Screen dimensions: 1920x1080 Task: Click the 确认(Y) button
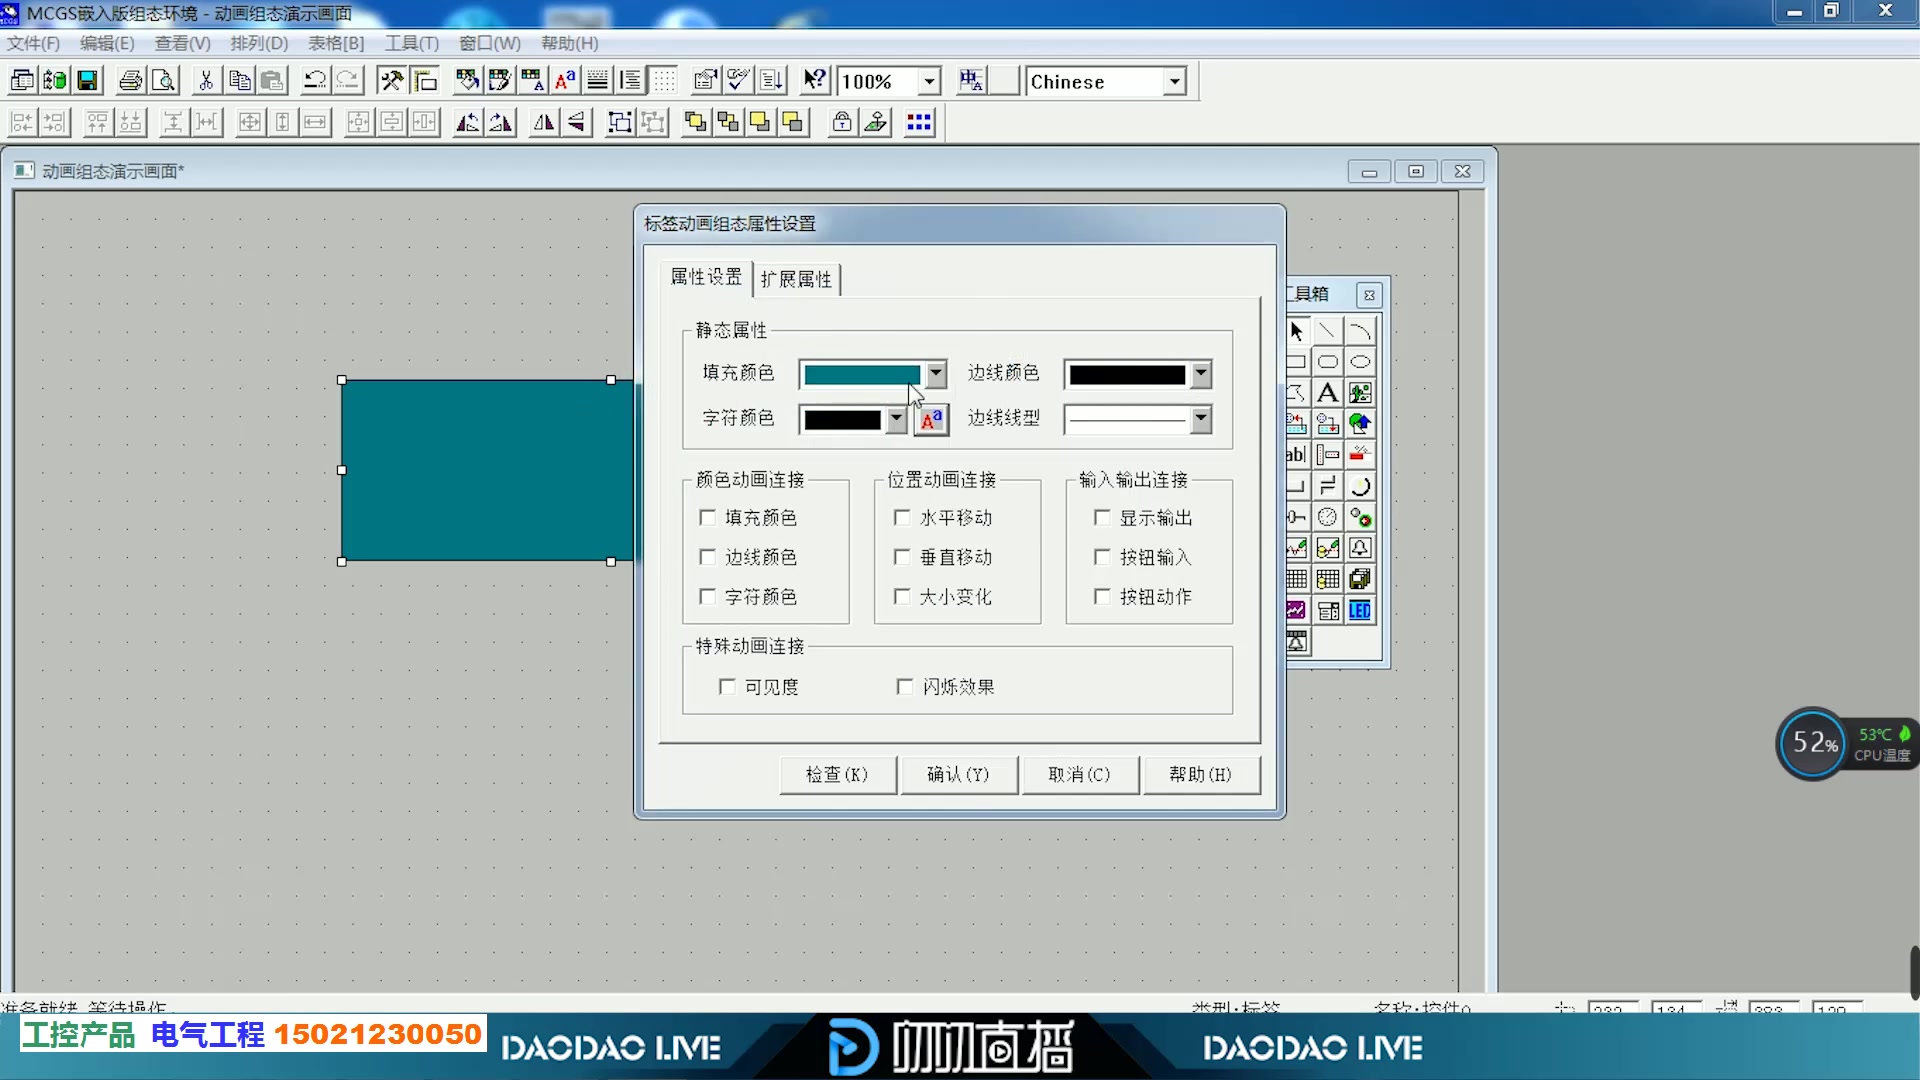[958, 774]
